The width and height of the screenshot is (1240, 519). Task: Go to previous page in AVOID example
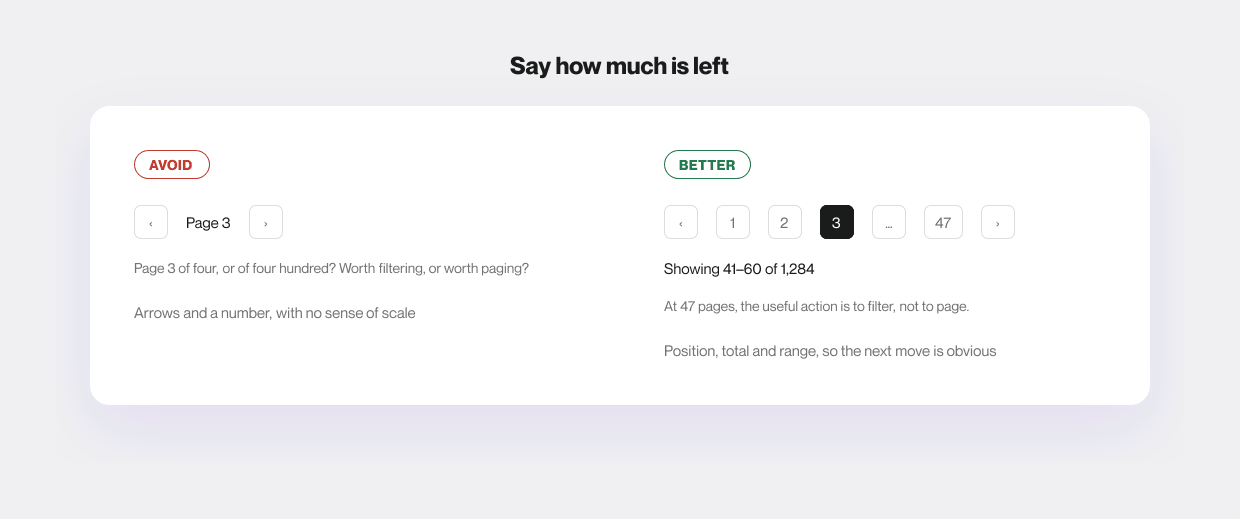pos(151,222)
